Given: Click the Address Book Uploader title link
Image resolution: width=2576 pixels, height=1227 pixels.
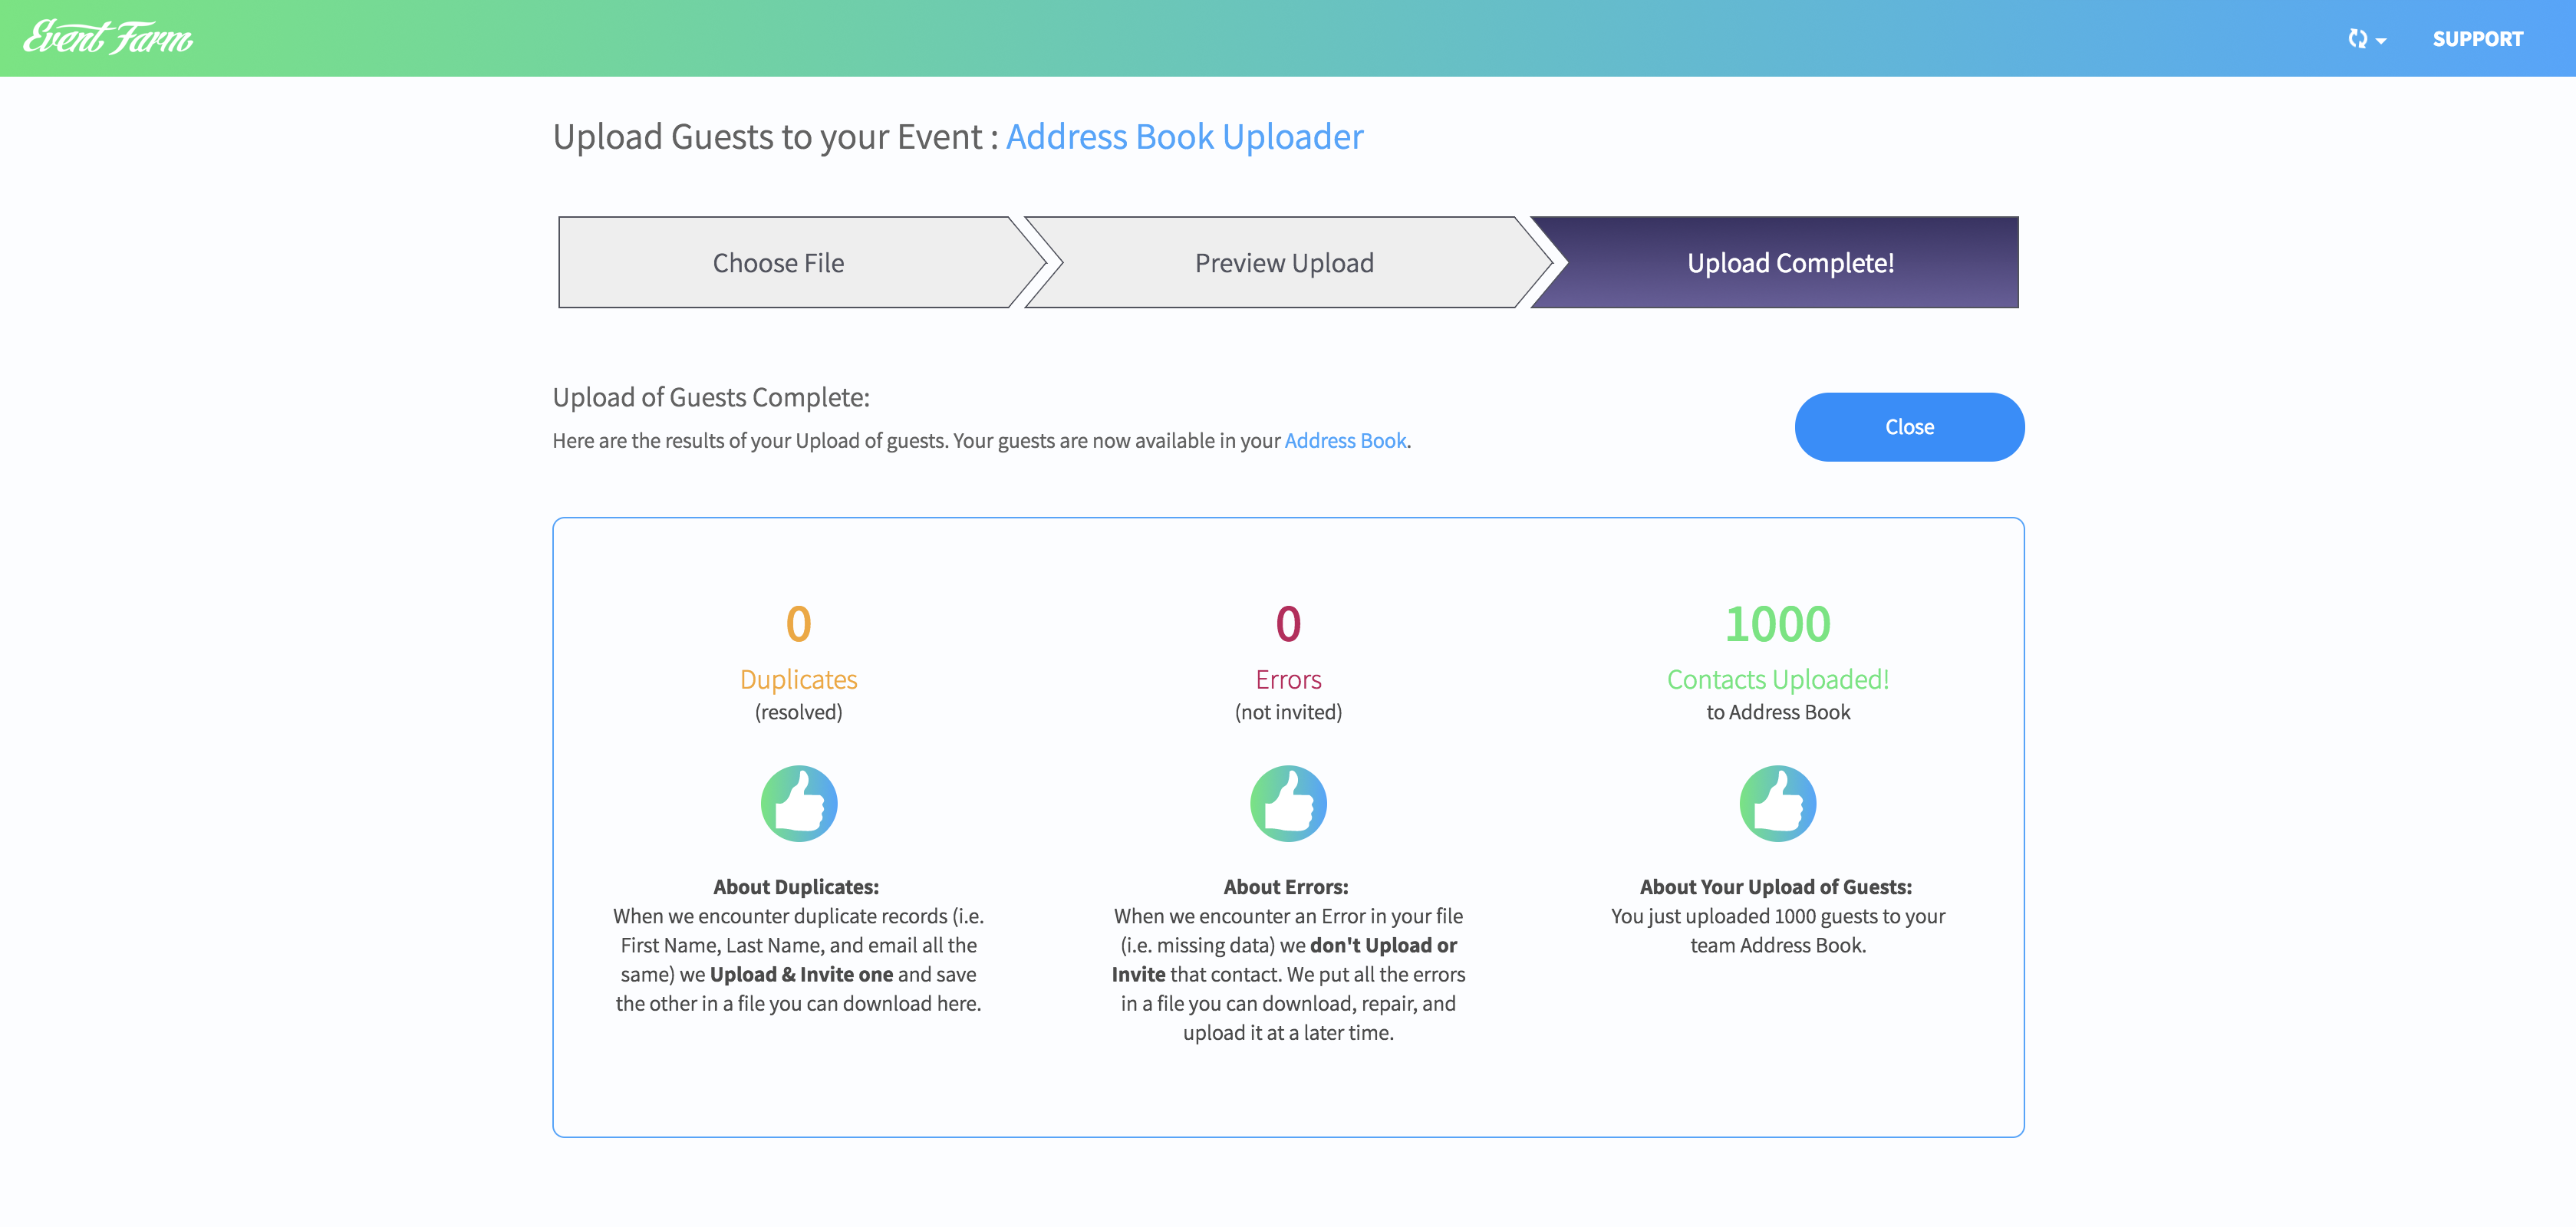Looking at the screenshot, I should [1184, 136].
